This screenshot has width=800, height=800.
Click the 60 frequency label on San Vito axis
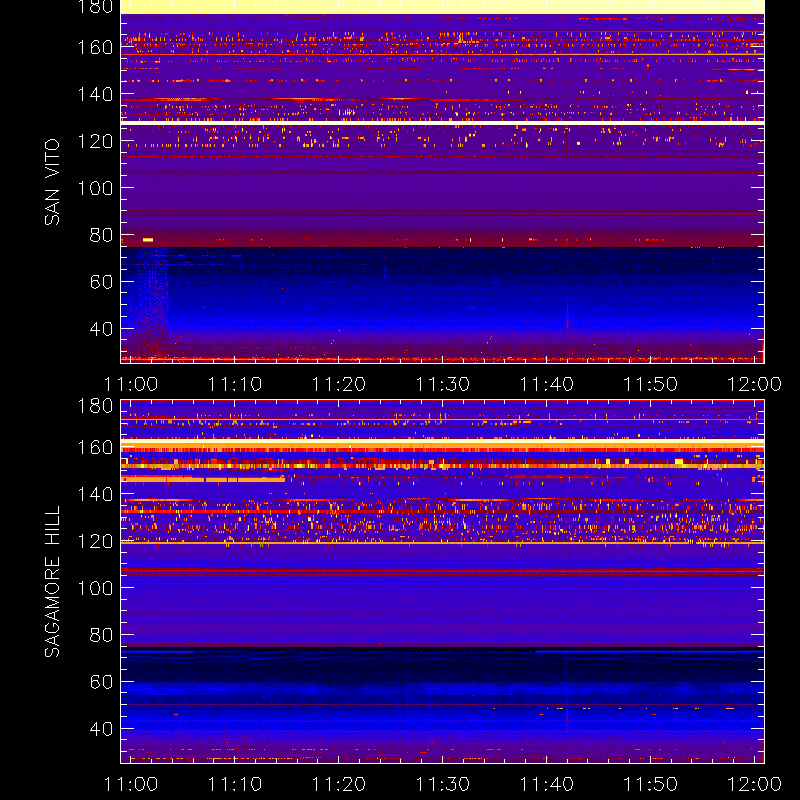point(101,282)
